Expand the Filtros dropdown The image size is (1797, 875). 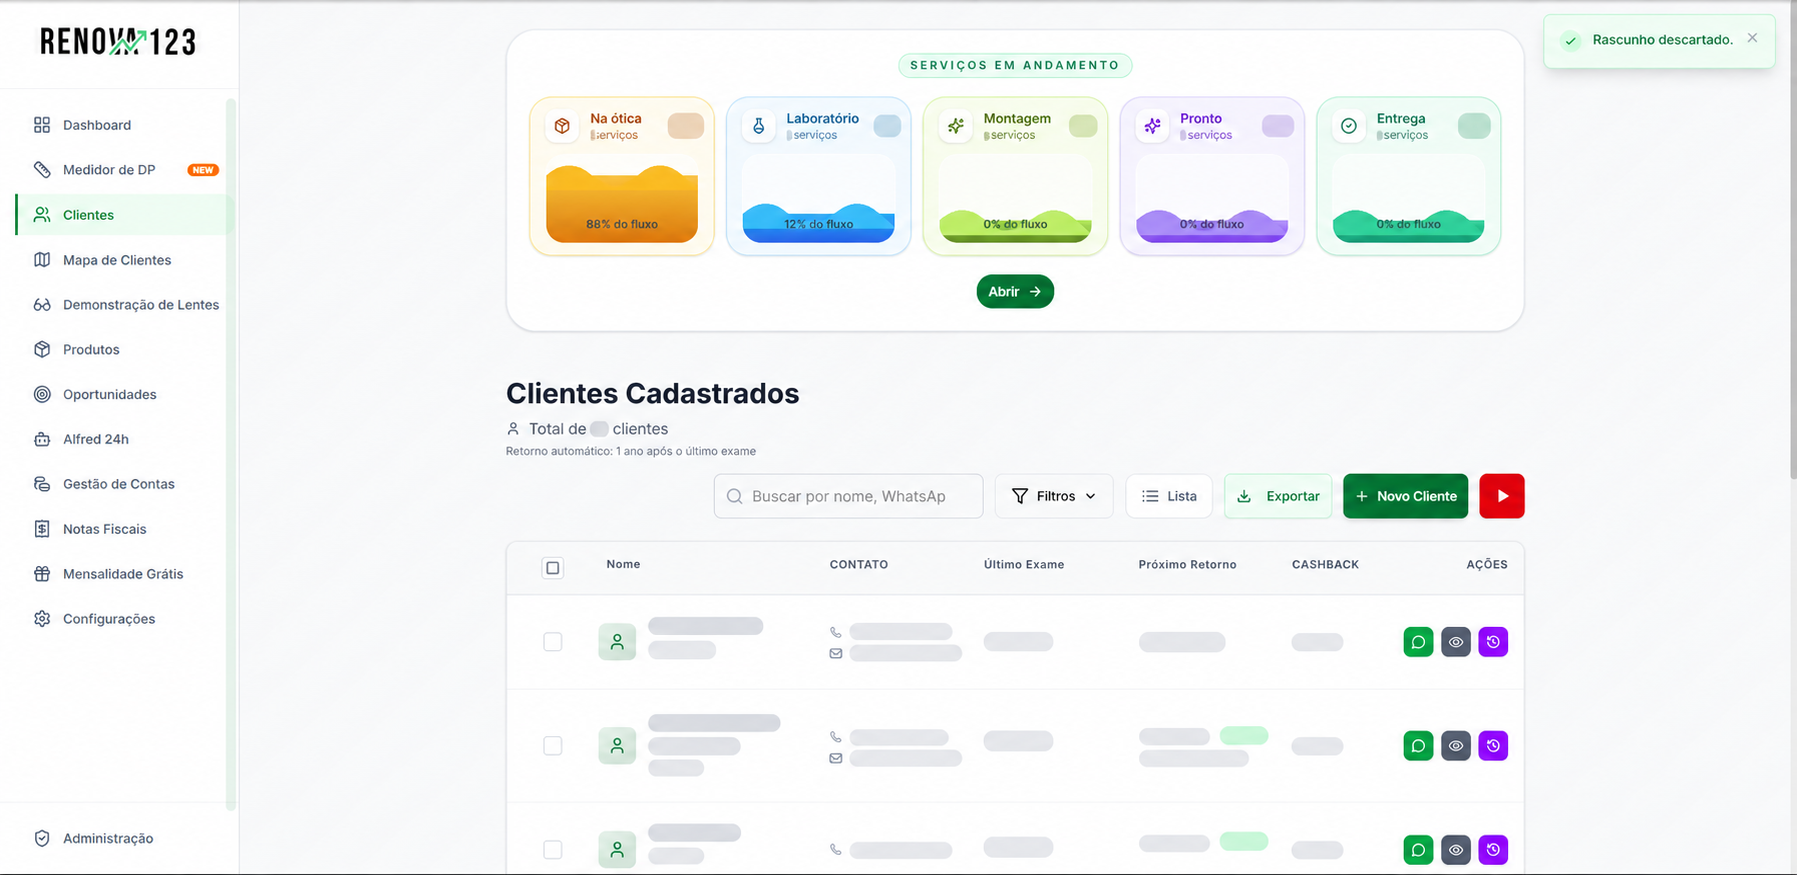[1054, 496]
